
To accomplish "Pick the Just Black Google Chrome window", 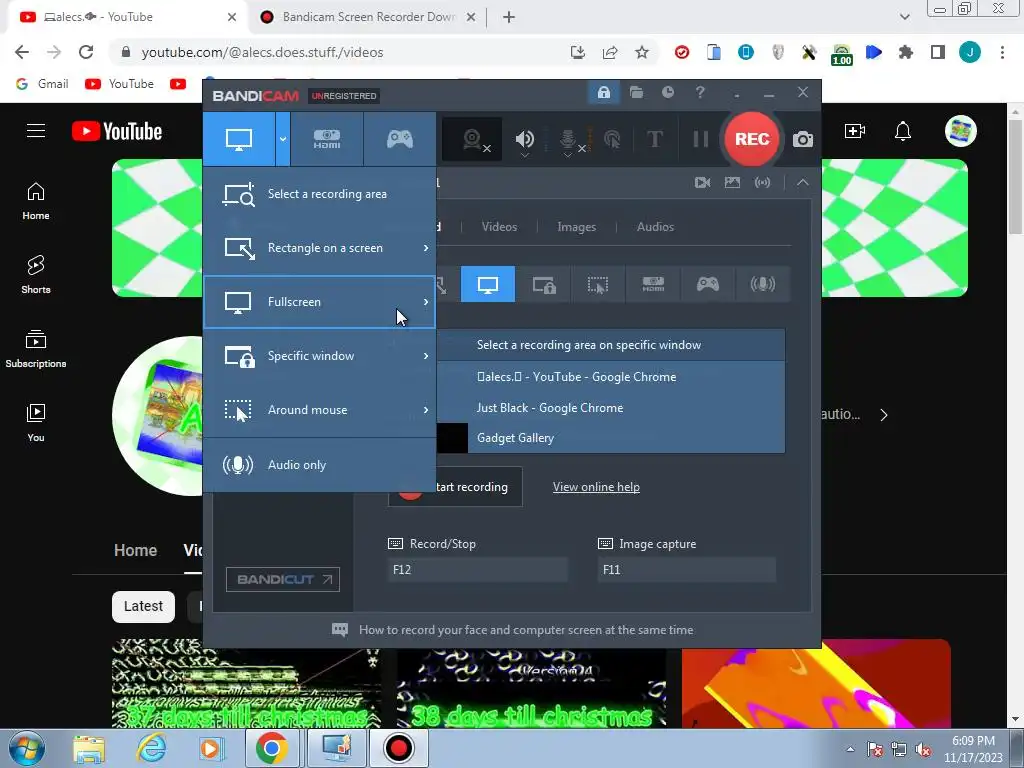I will [x=611, y=408].
